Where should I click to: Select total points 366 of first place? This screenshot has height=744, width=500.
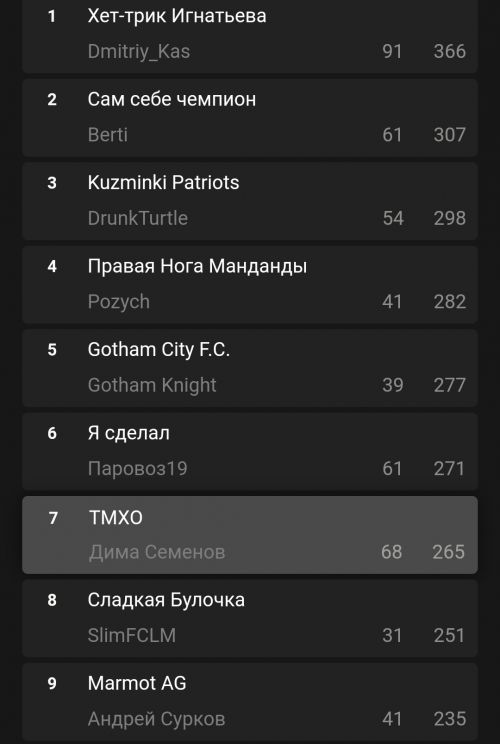pos(450,52)
